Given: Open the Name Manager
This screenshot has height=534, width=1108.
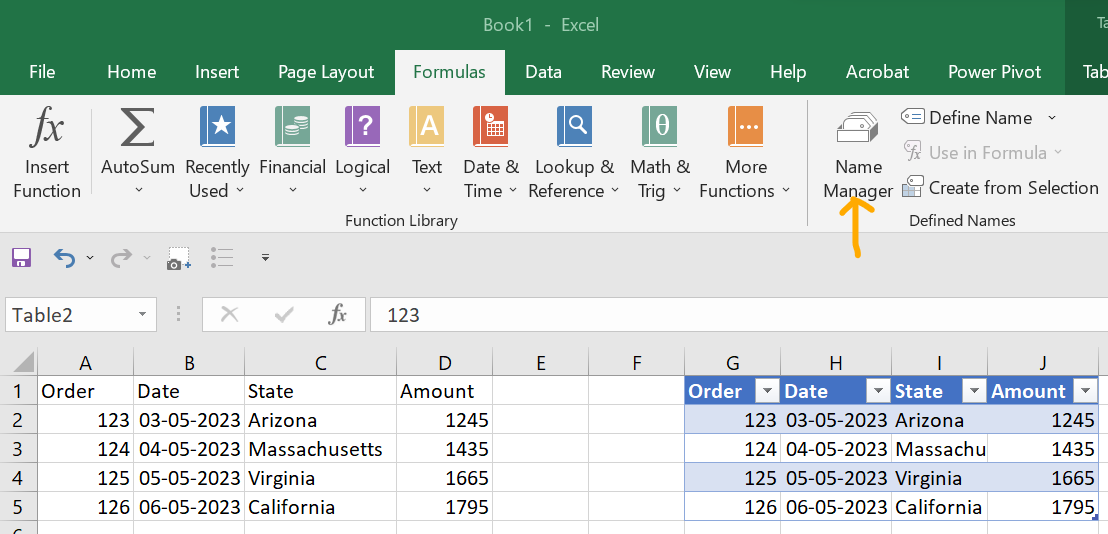Looking at the screenshot, I should coord(858,153).
